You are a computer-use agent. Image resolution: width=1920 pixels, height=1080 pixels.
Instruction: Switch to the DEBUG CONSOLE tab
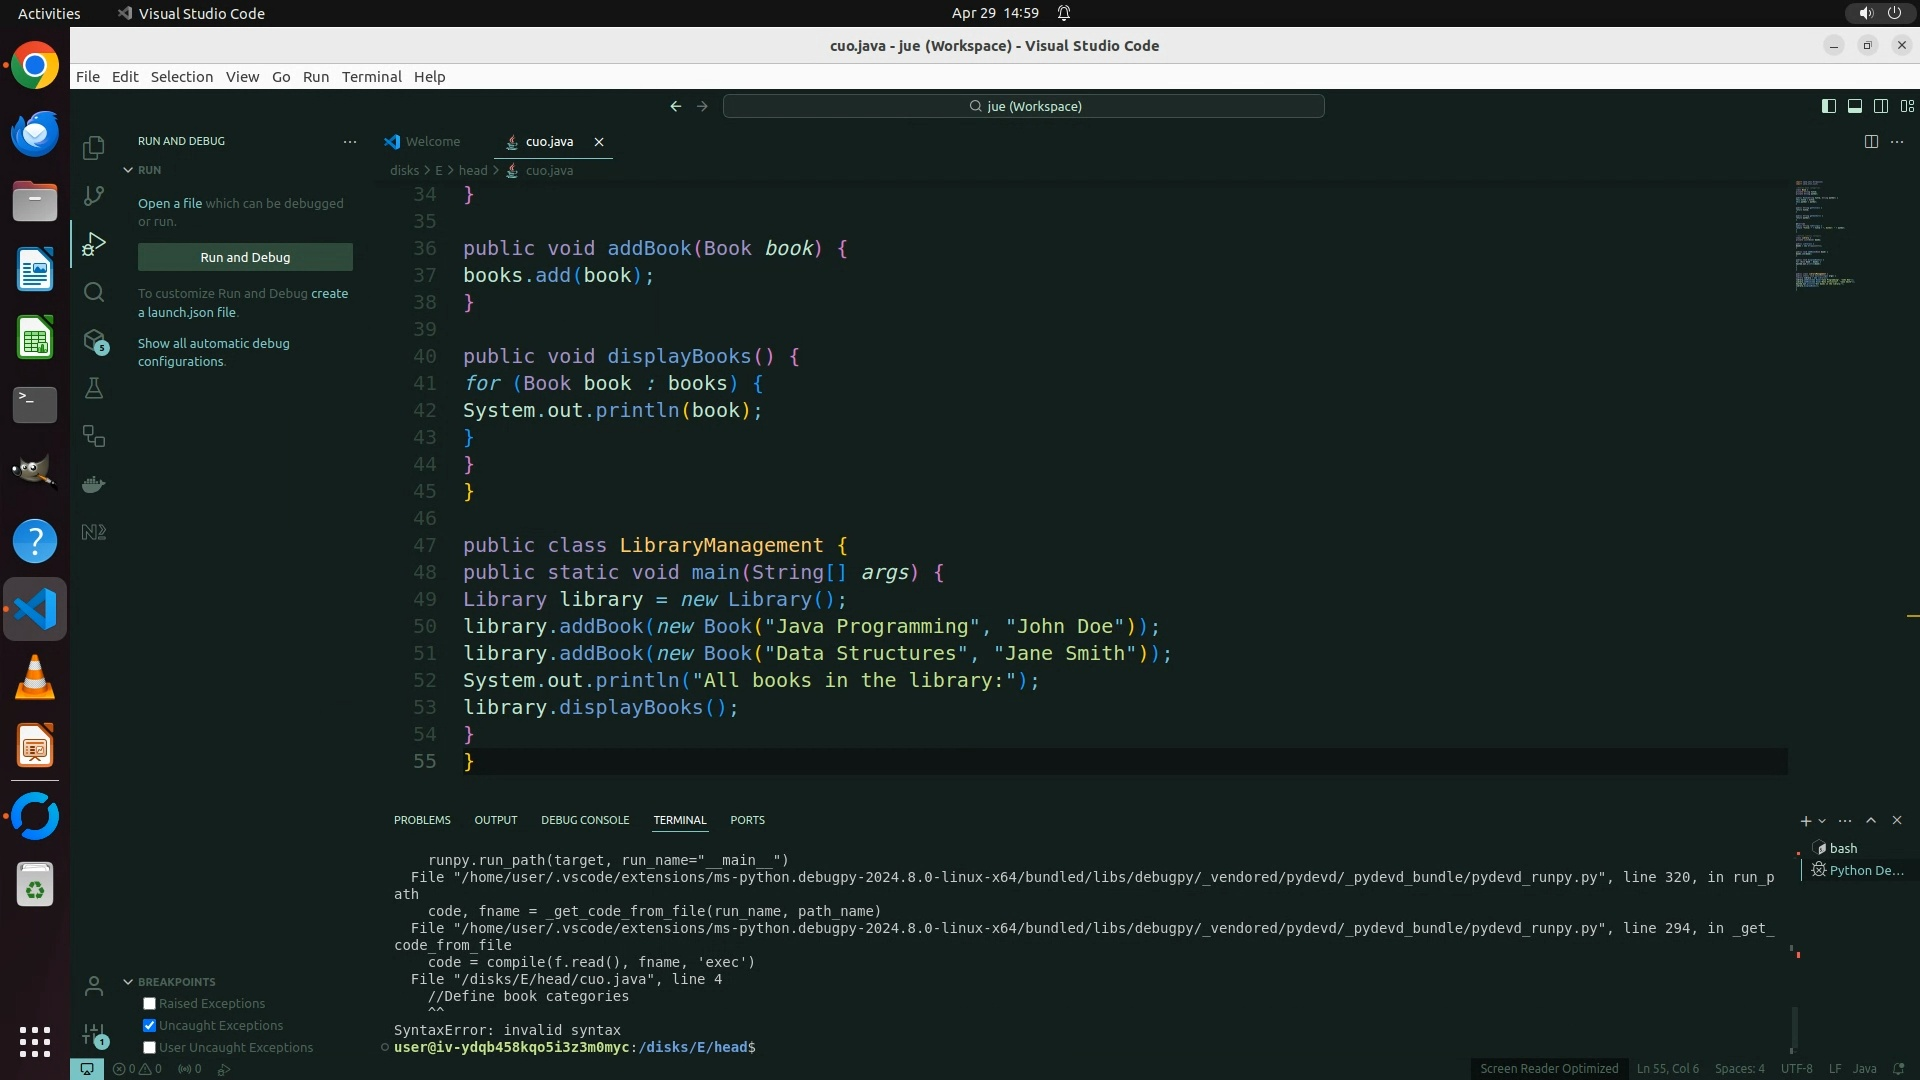coord(585,820)
